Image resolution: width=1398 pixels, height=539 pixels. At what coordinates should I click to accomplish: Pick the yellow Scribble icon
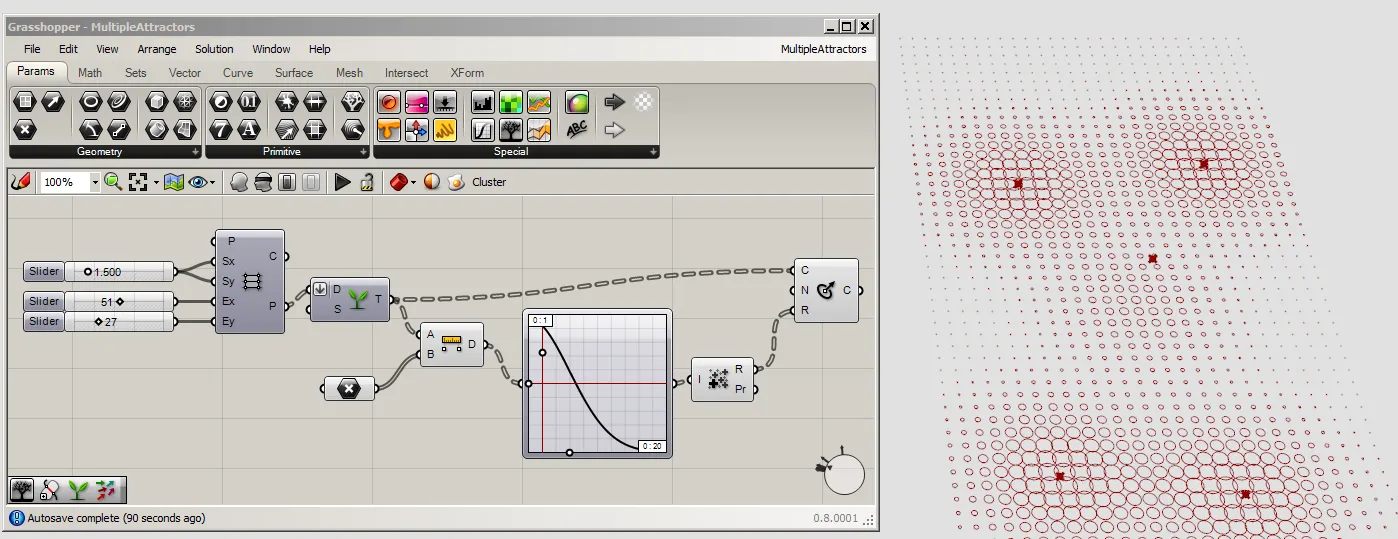tap(445, 129)
